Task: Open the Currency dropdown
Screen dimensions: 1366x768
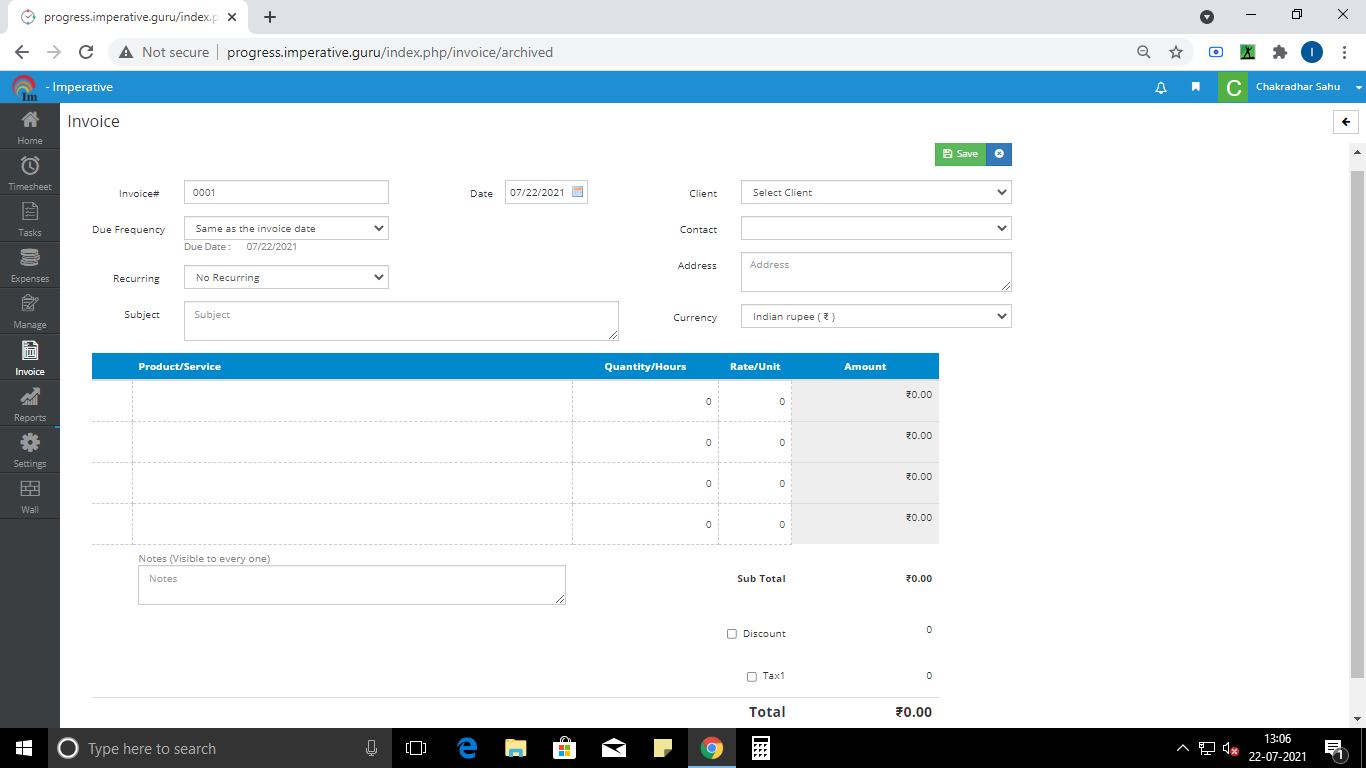Action: click(x=875, y=317)
